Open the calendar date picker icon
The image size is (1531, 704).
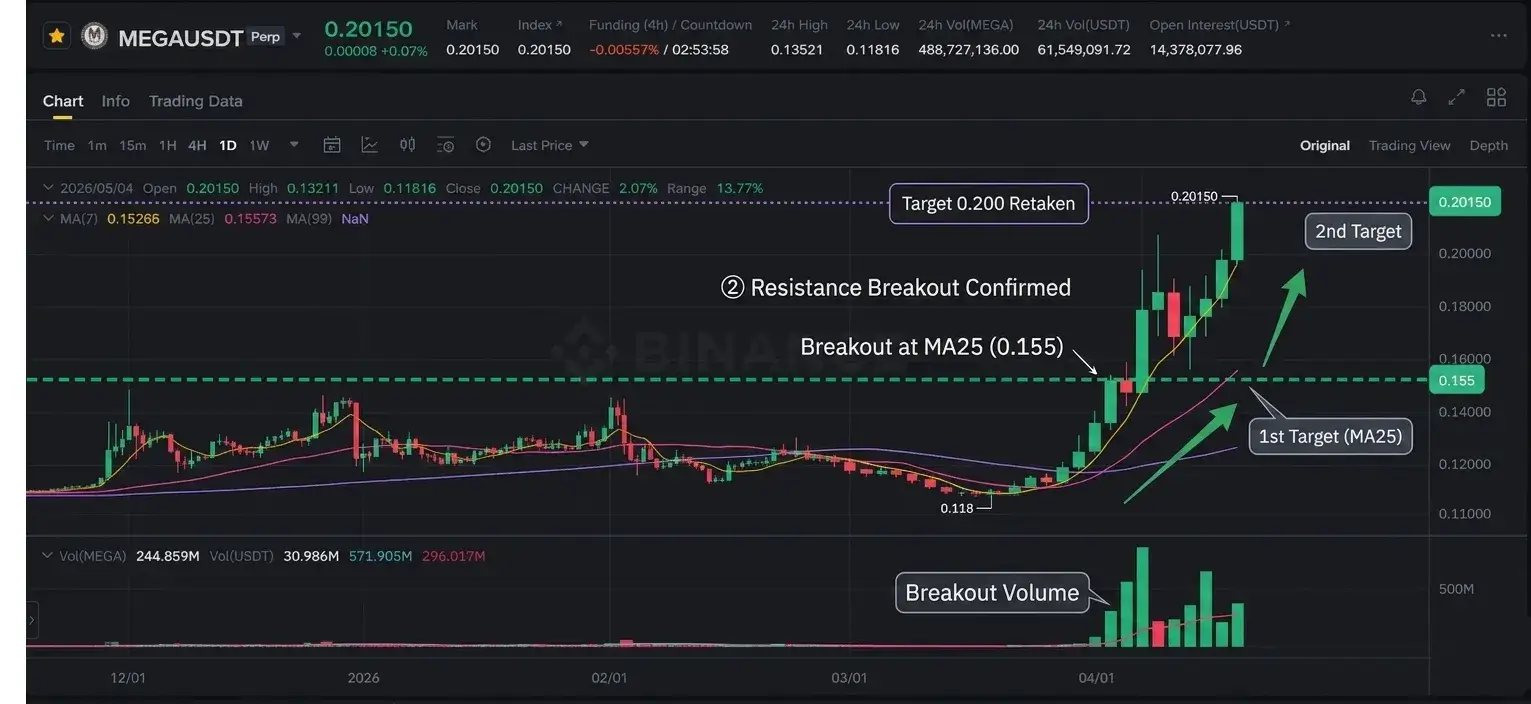click(332, 145)
